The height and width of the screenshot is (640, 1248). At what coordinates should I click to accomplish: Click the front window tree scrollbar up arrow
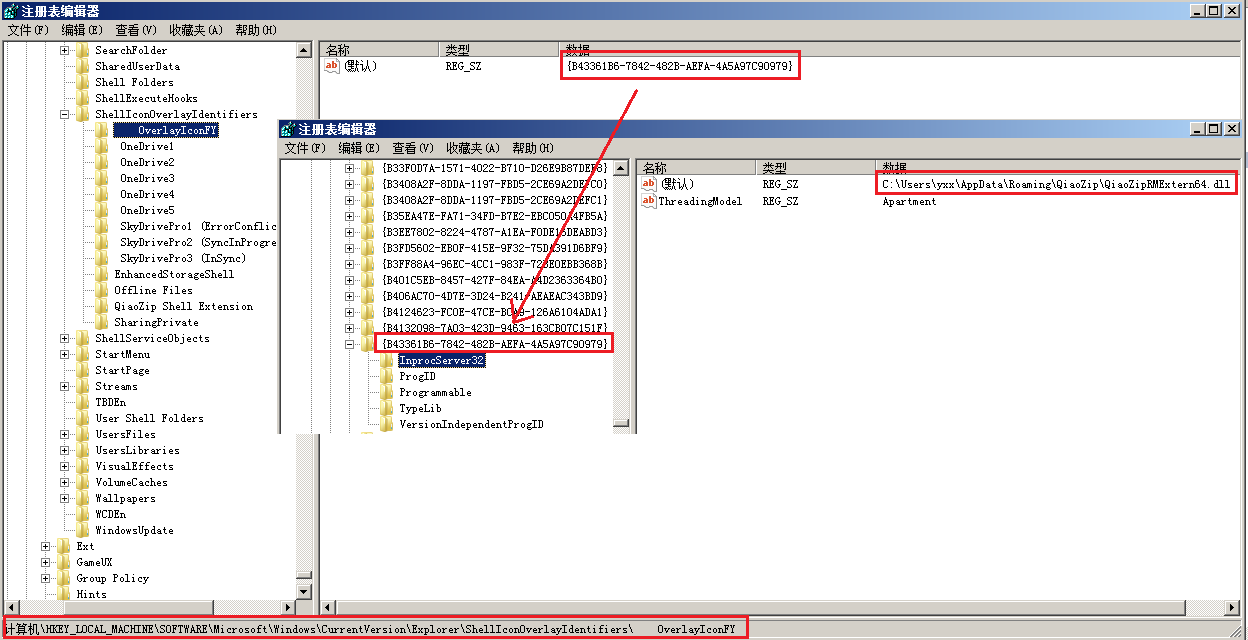click(x=621, y=167)
